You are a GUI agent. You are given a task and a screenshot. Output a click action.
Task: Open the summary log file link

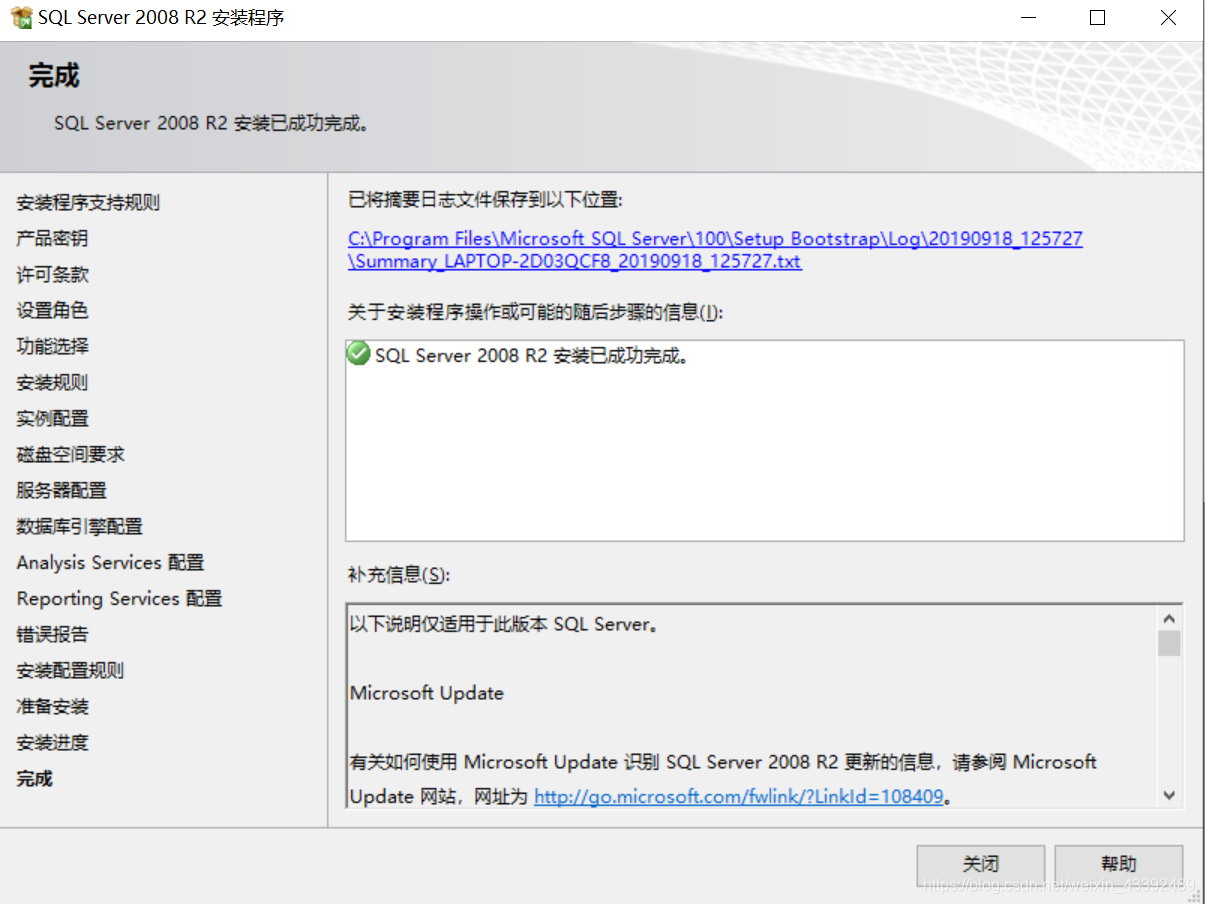click(x=715, y=250)
